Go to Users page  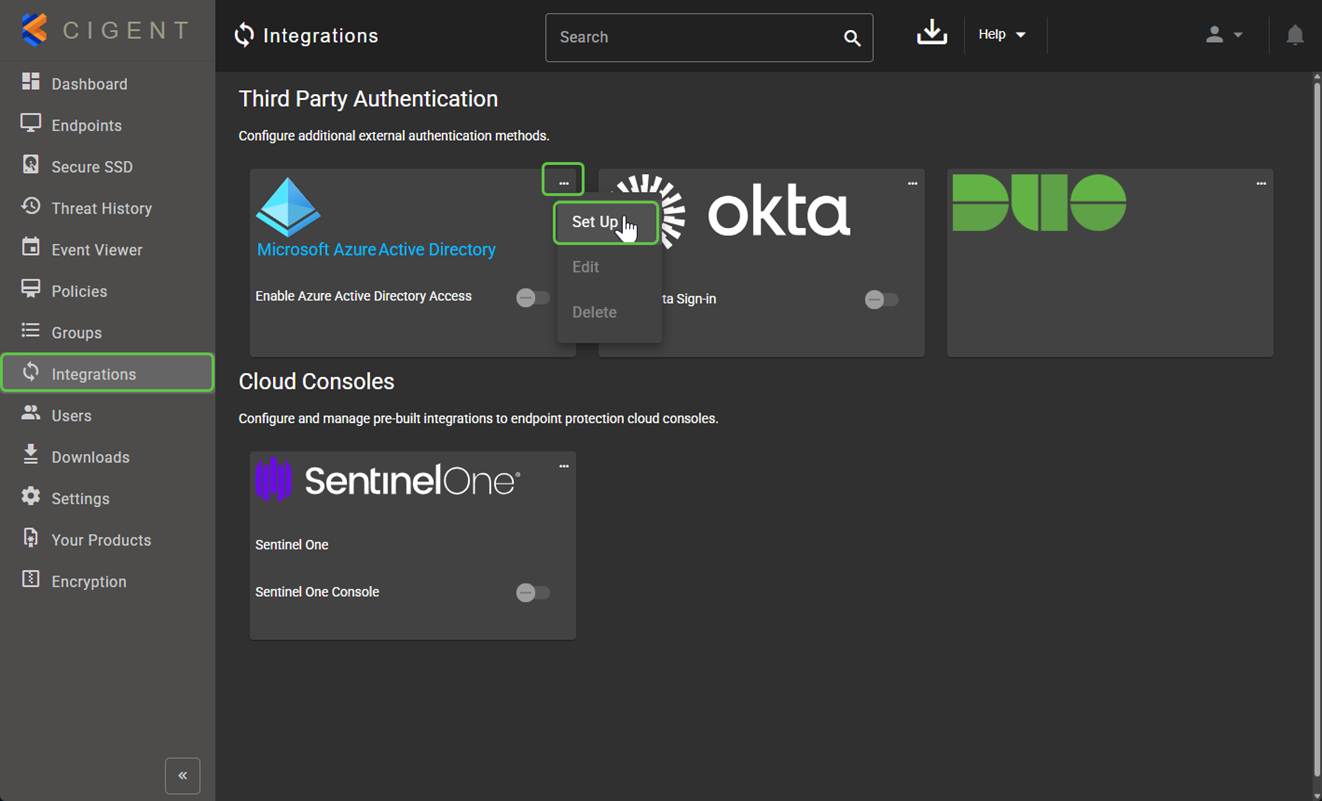click(x=107, y=416)
